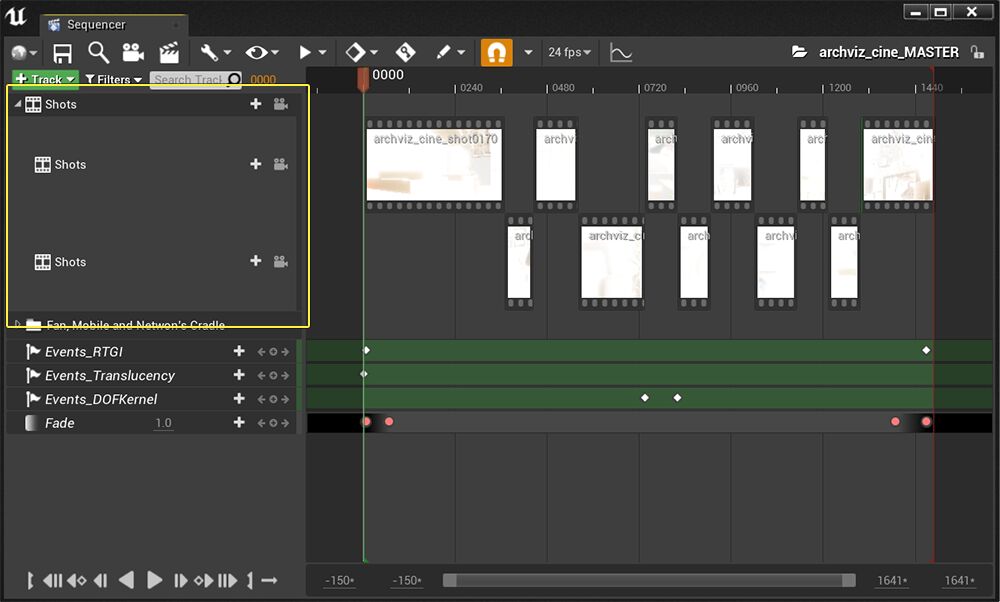Collapse the top-level Shots track
Image resolution: width=1000 pixels, height=602 pixels.
click(x=18, y=104)
